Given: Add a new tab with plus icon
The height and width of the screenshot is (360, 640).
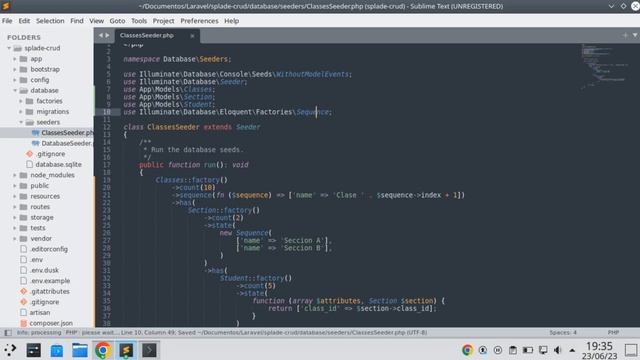Looking at the screenshot, I should (x=625, y=36).
